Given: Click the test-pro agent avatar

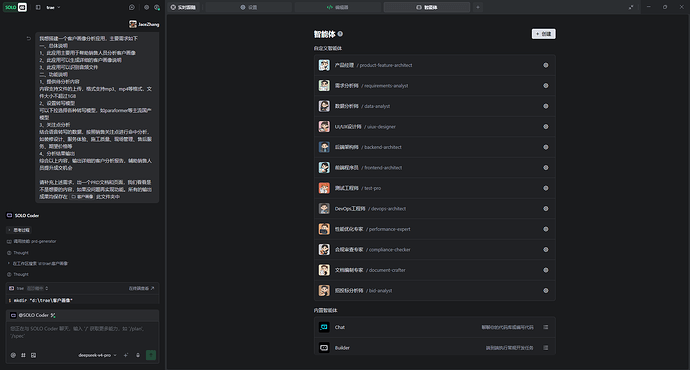Looking at the screenshot, I should (324, 188).
